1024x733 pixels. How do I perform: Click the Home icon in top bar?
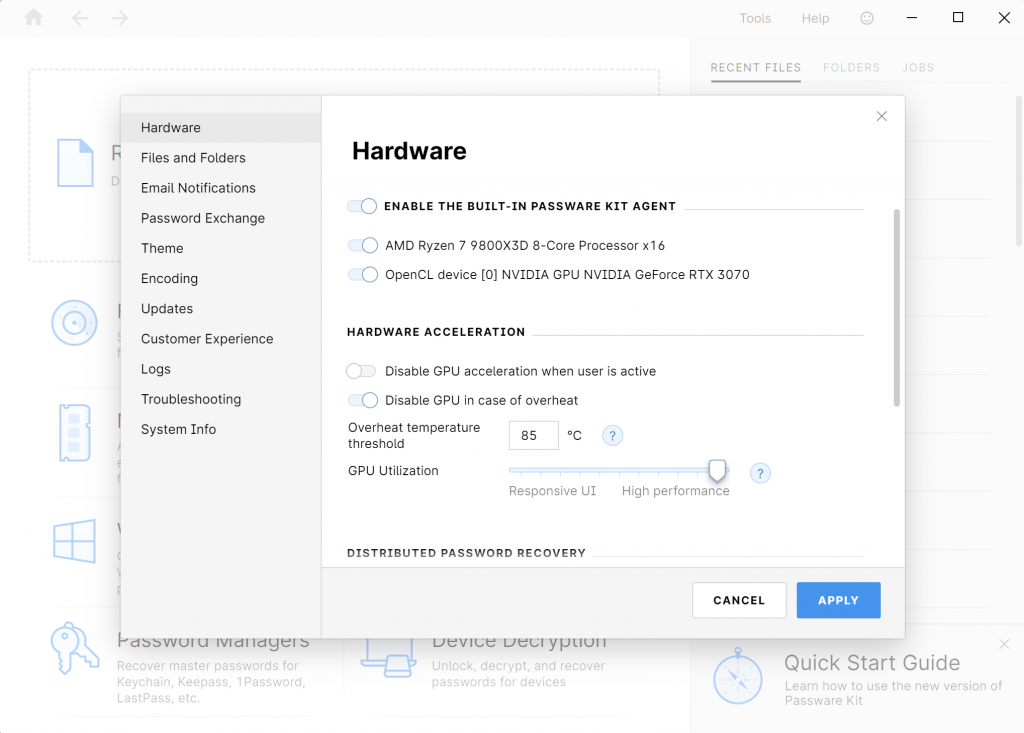click(x=34, y=18)
